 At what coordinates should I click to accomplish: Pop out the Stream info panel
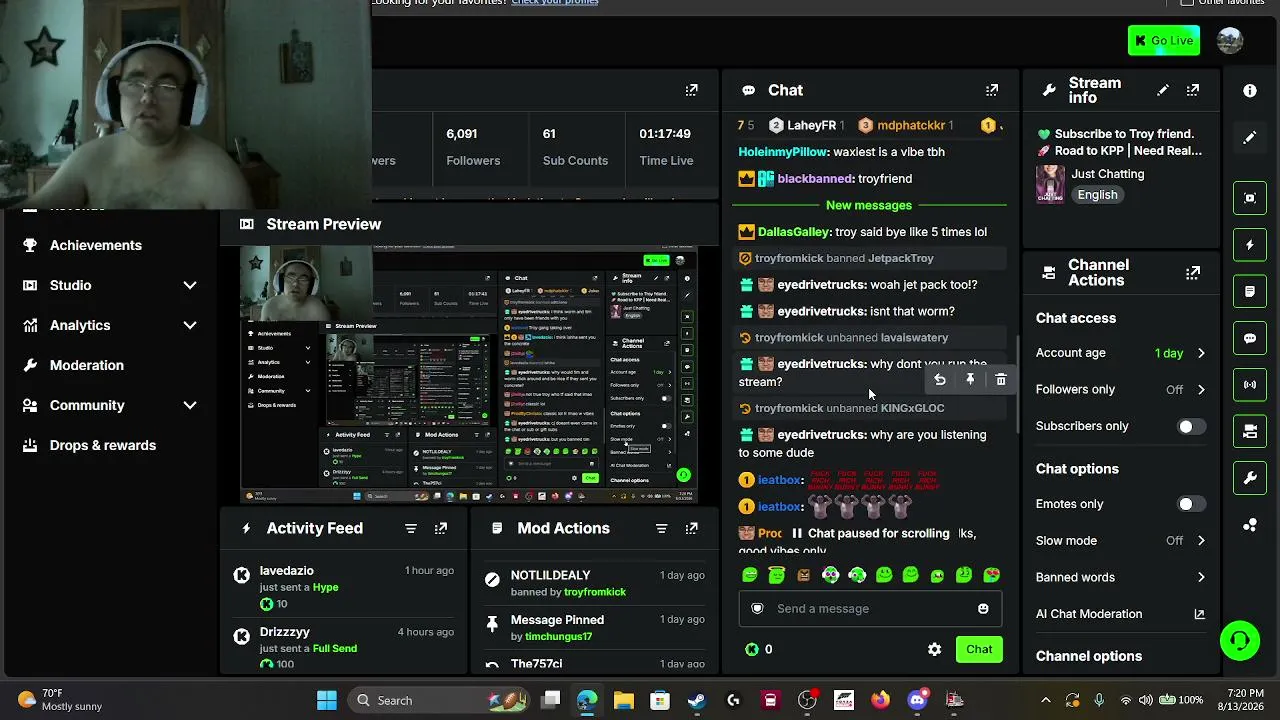(1193, 90)
